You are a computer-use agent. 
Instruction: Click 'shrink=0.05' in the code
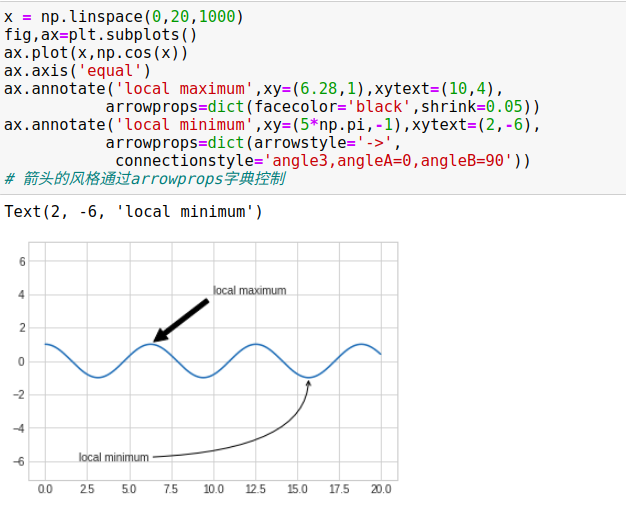472,107
